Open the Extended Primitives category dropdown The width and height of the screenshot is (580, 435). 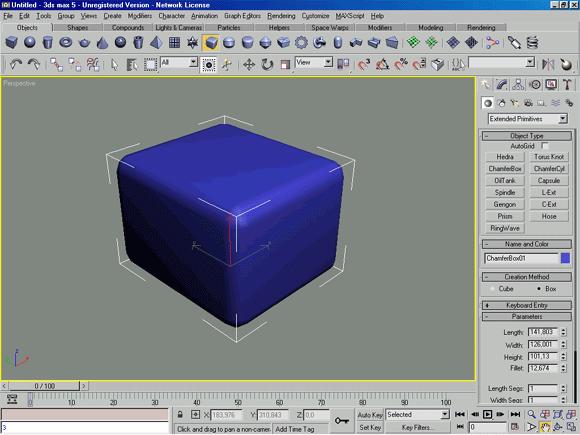(x=527, y=119)
